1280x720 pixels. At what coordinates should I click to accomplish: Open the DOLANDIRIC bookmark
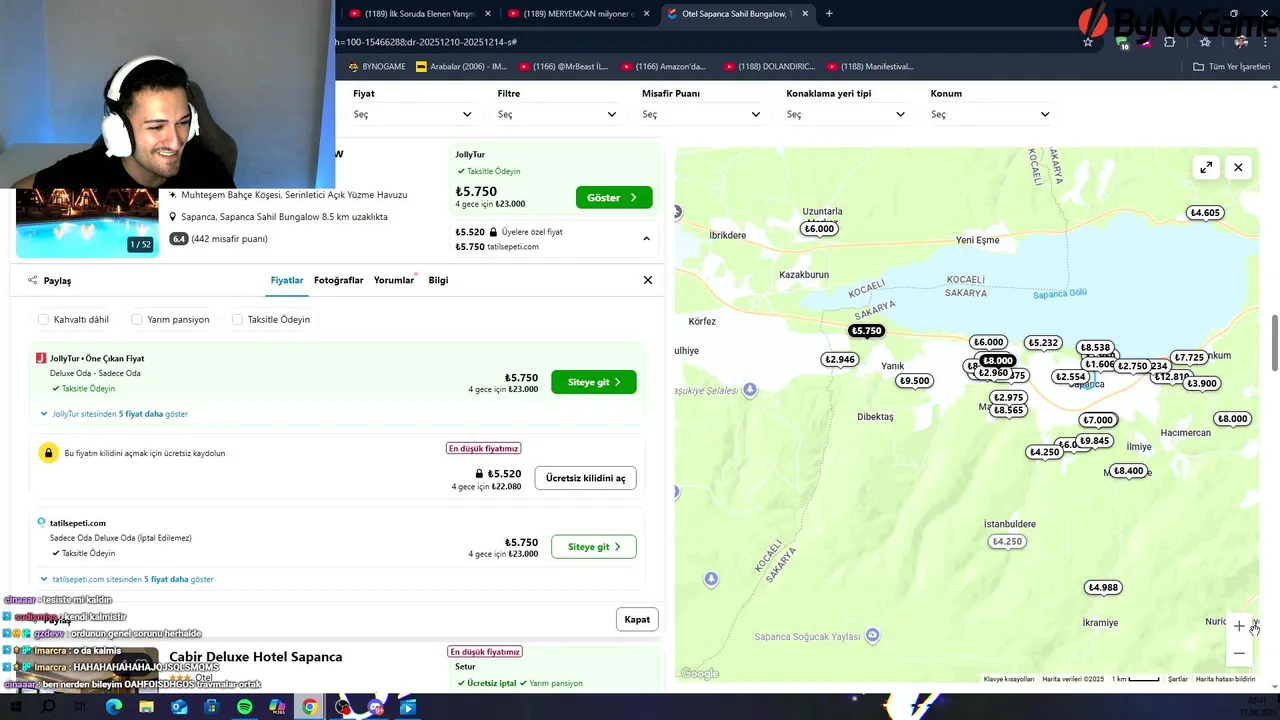pos(769,67)
